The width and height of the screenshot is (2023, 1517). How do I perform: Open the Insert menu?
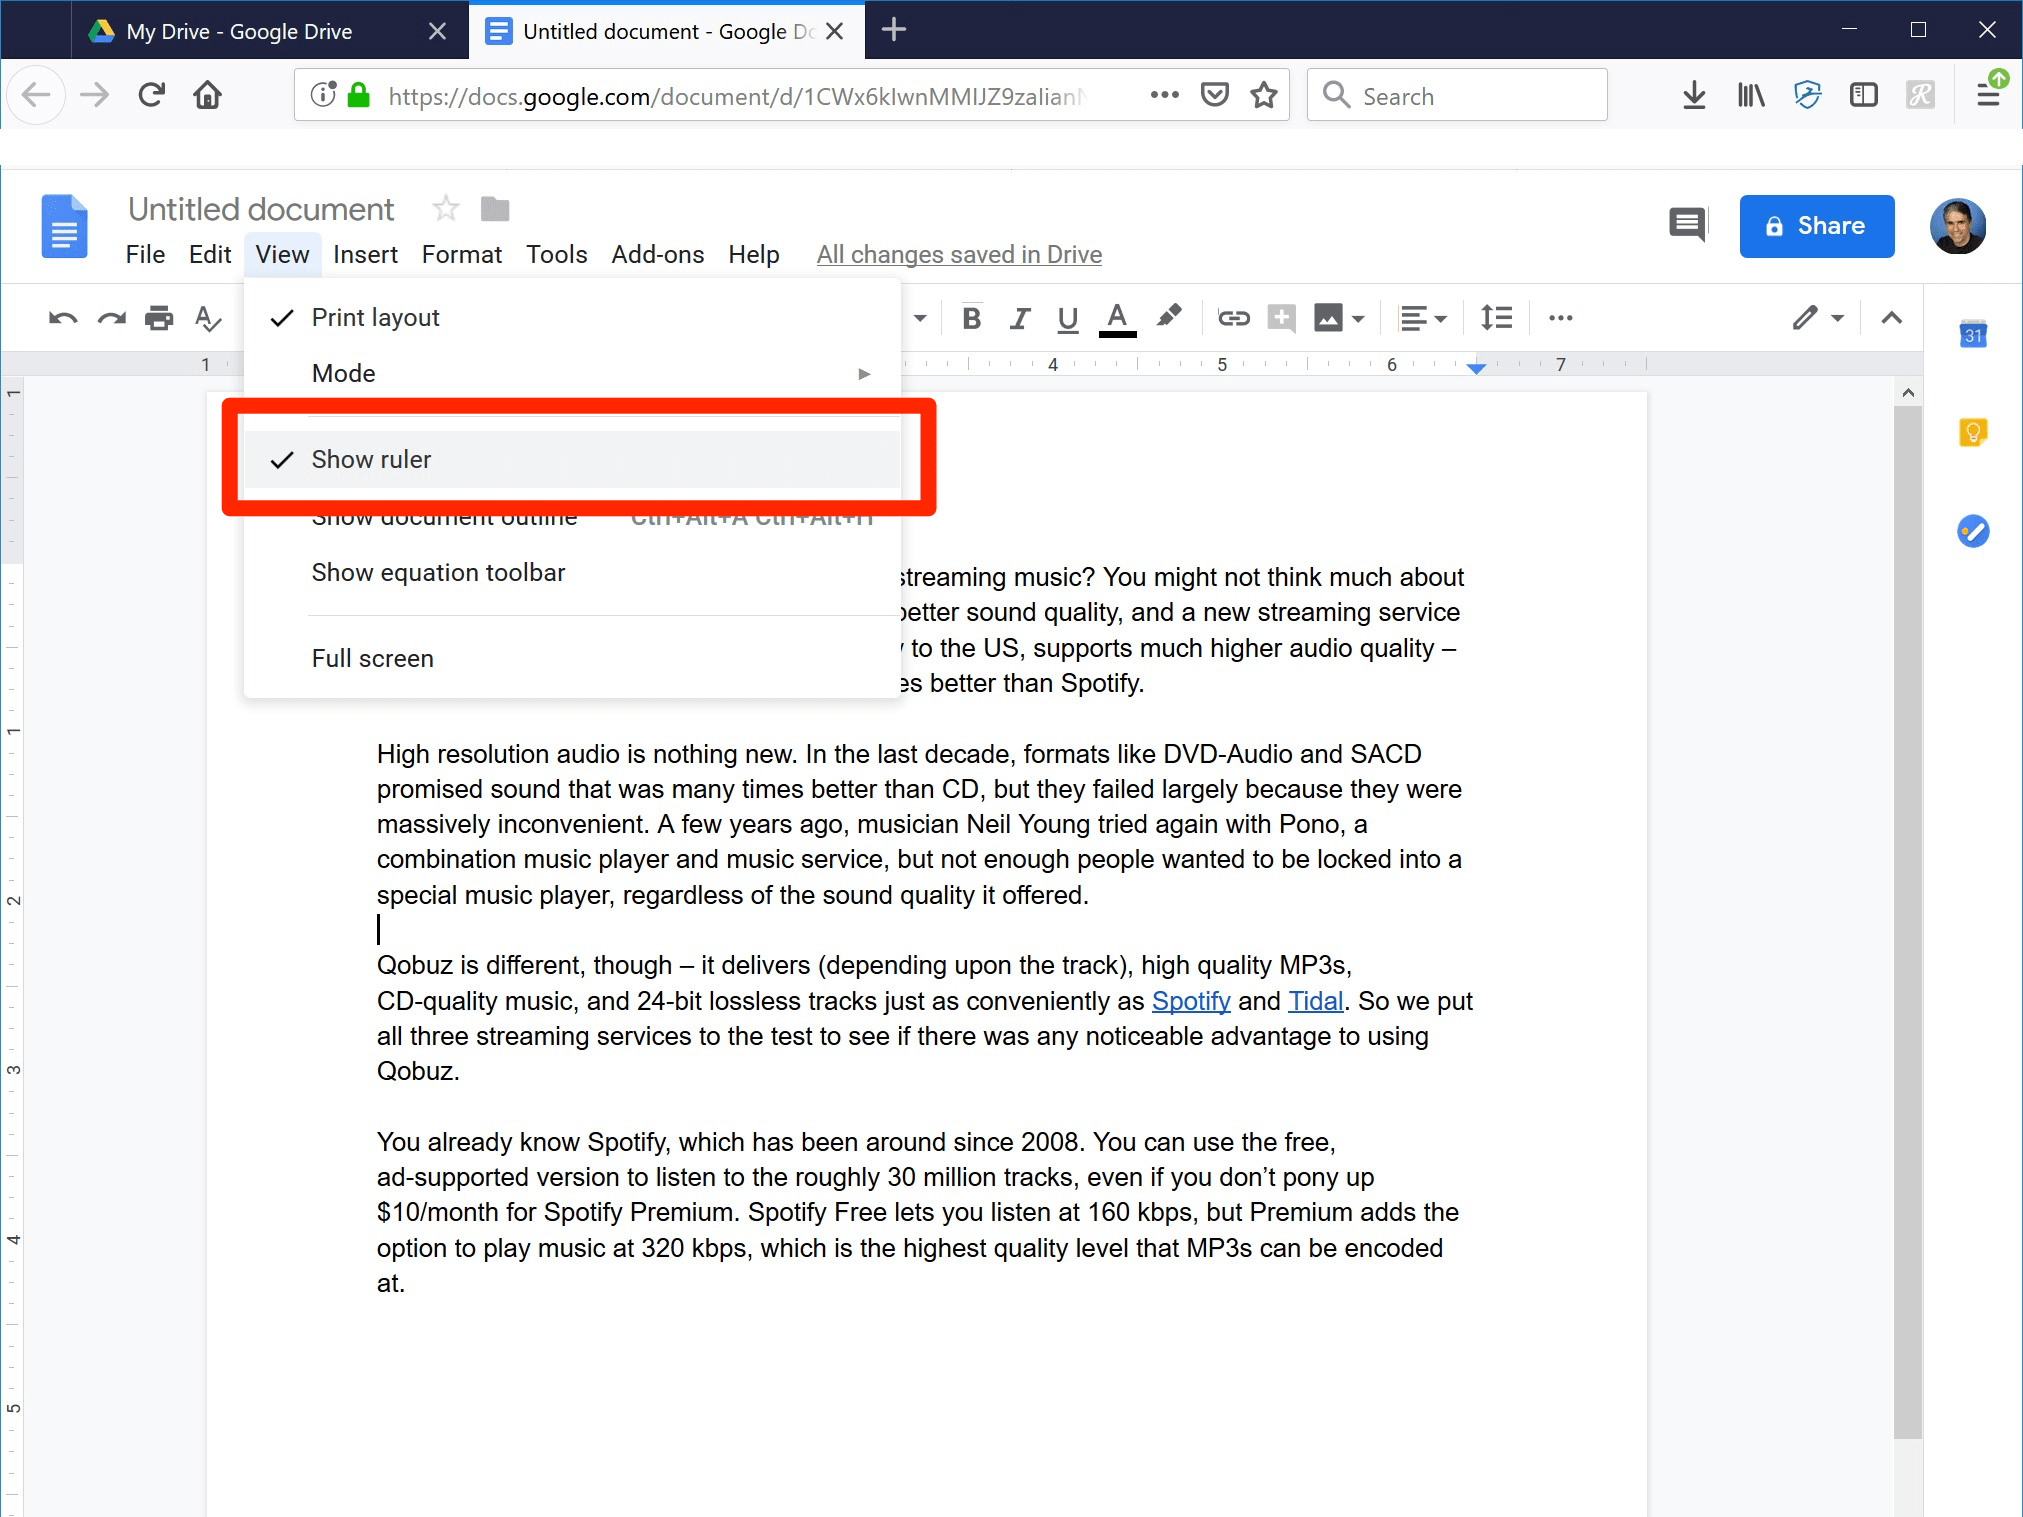tap(365, 255)
